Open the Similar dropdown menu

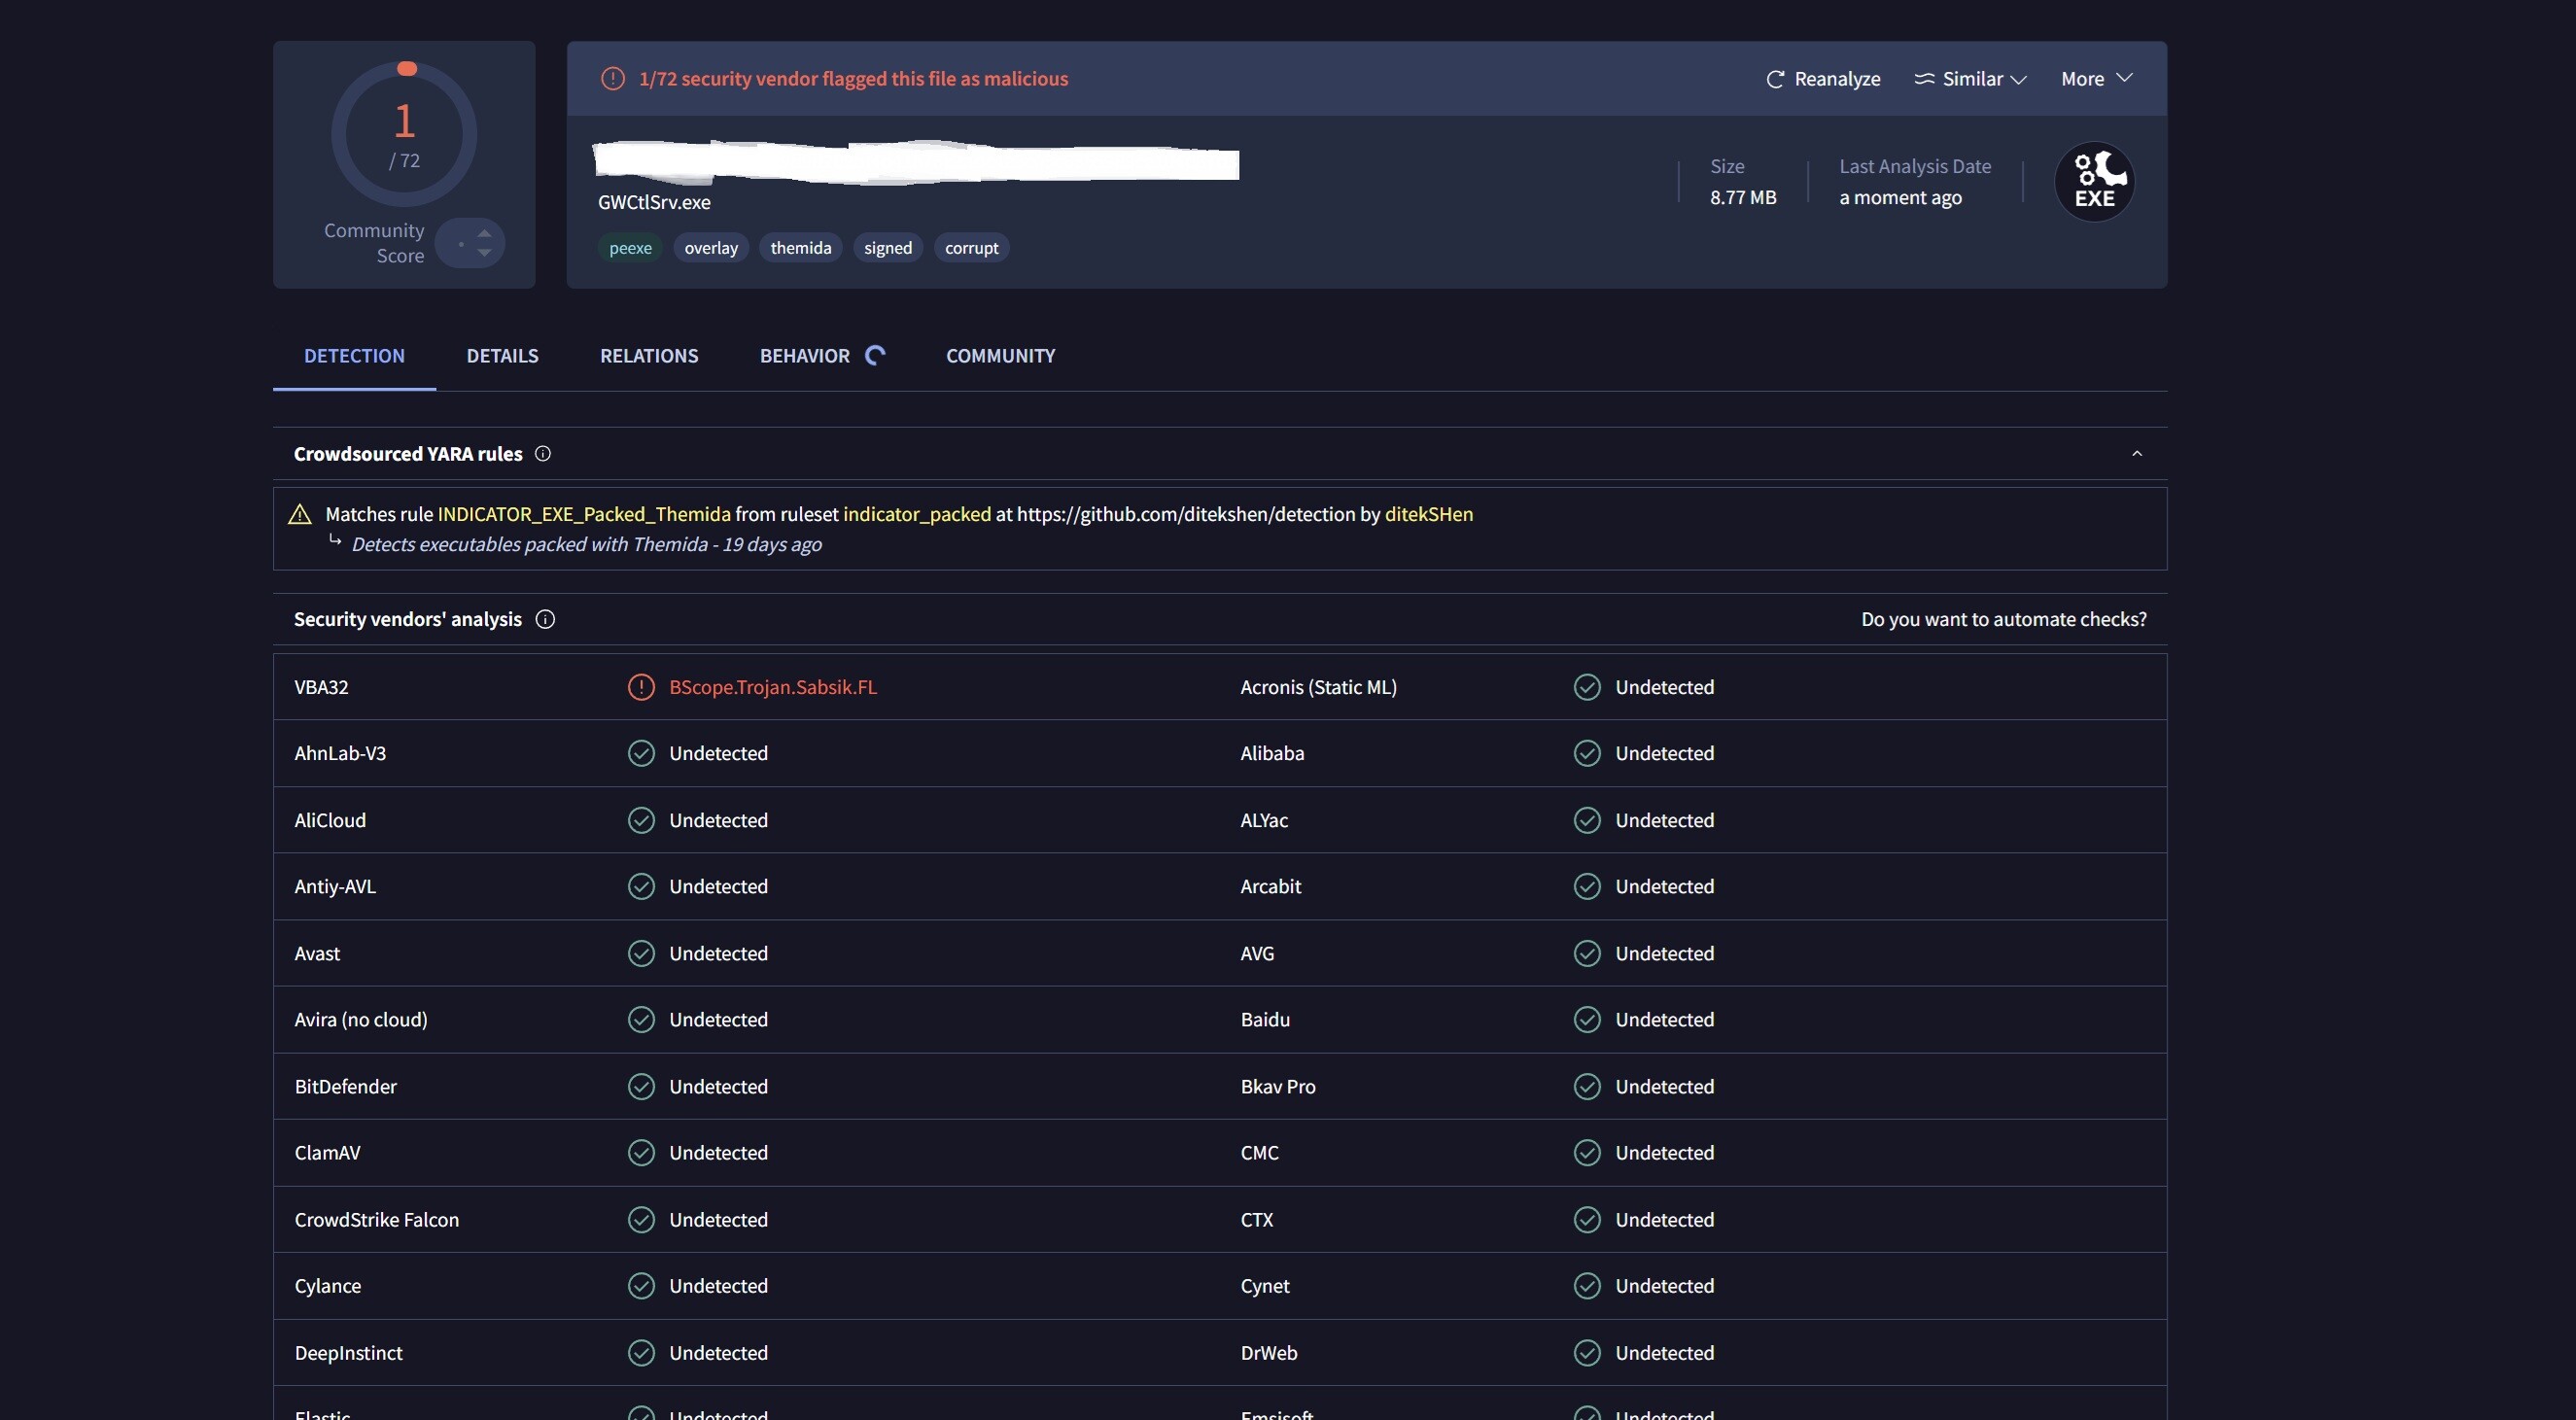pos(1971,79)
